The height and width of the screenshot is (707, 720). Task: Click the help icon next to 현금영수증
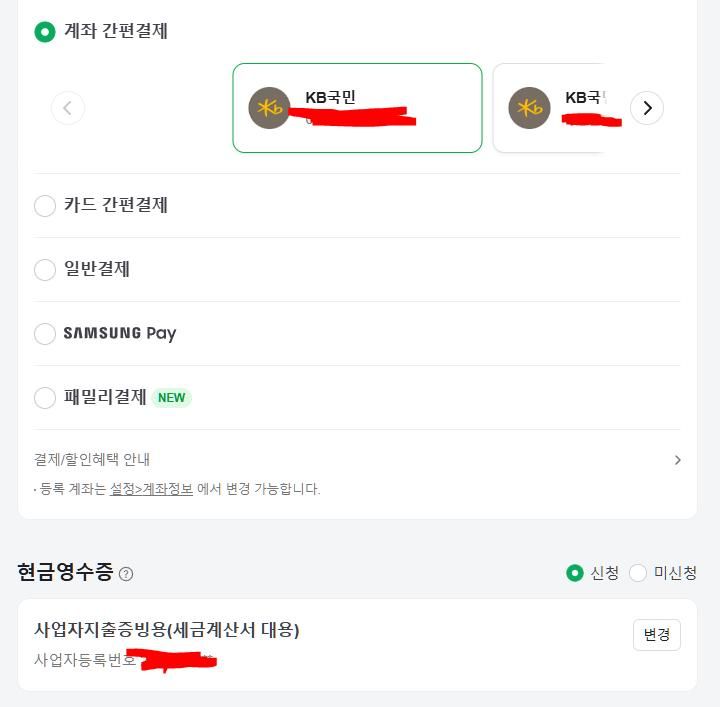pyautogui.click(x=126, y=574)
